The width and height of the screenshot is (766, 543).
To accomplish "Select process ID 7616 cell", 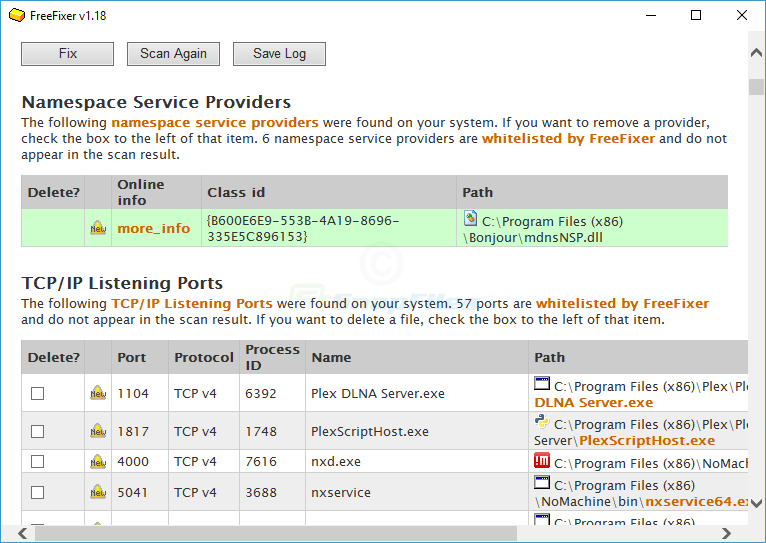I will 272,461.
